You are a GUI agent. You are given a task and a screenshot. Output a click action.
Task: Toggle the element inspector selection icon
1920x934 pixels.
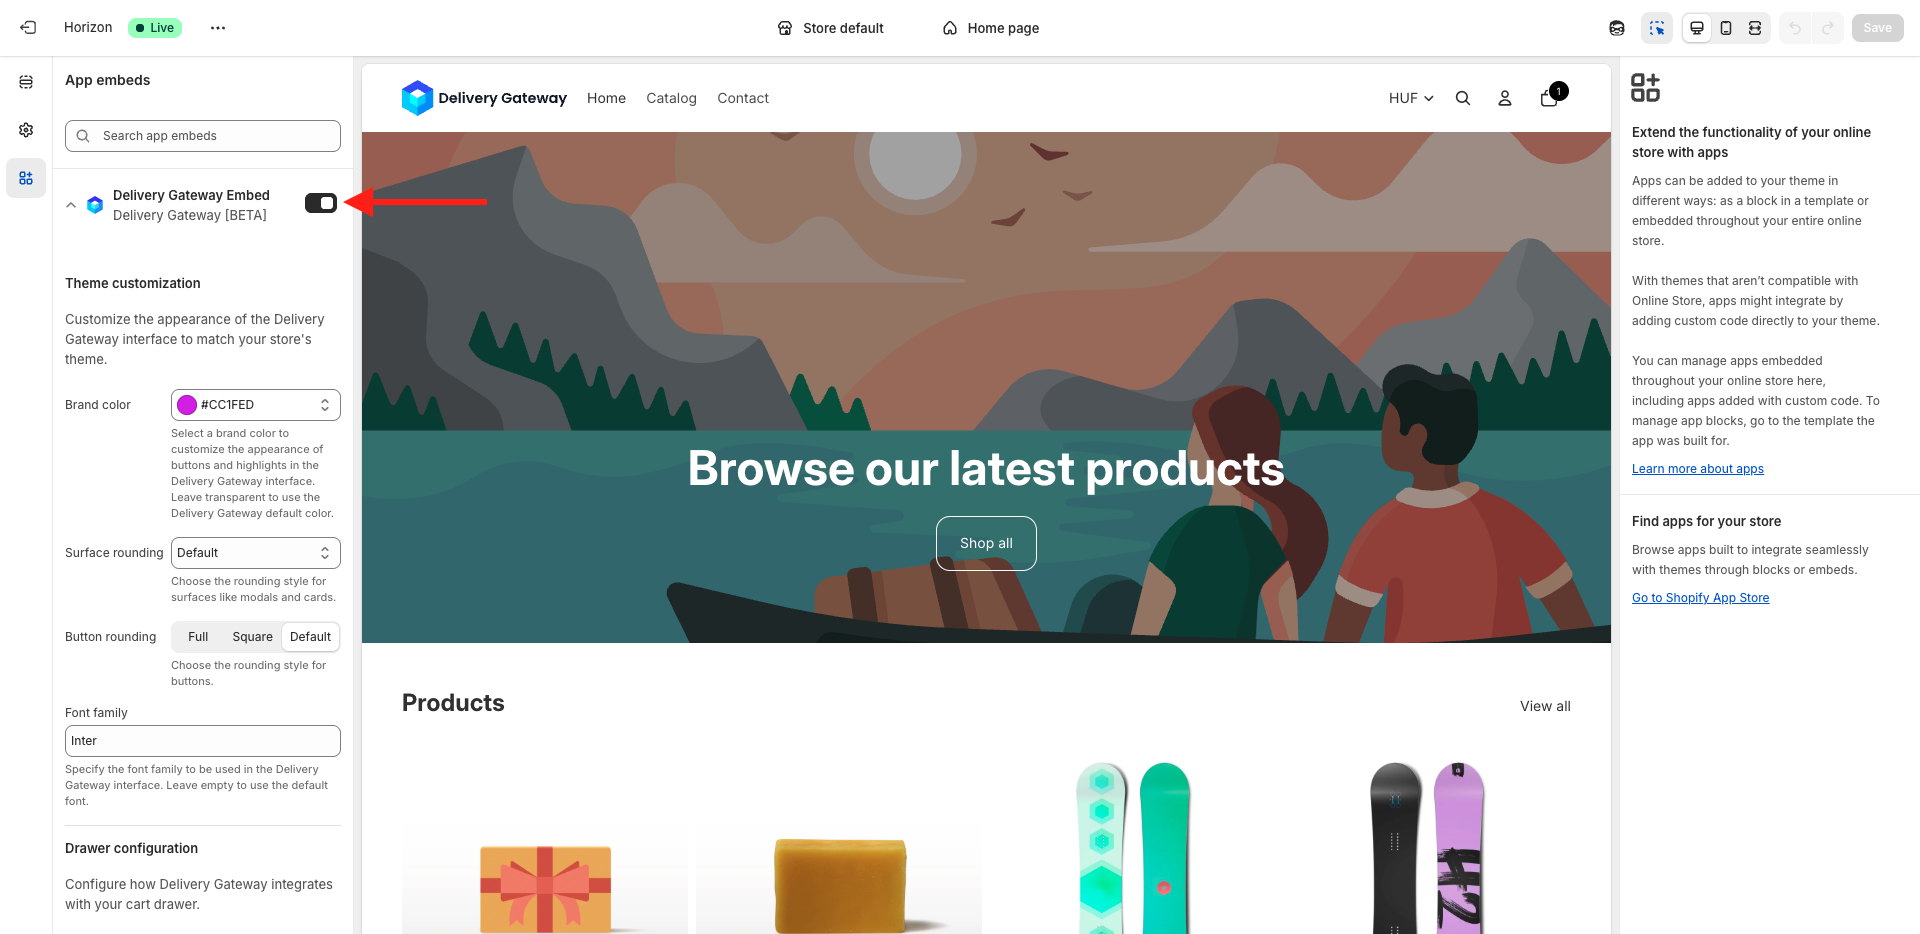point(1657,28)
